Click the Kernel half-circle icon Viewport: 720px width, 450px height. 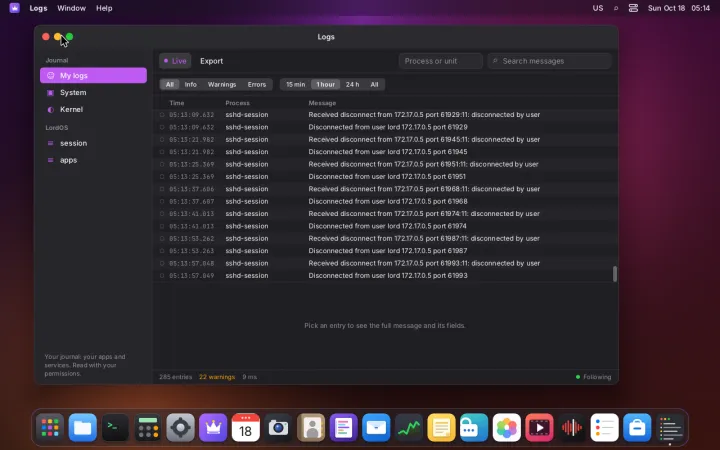(51, 109)
